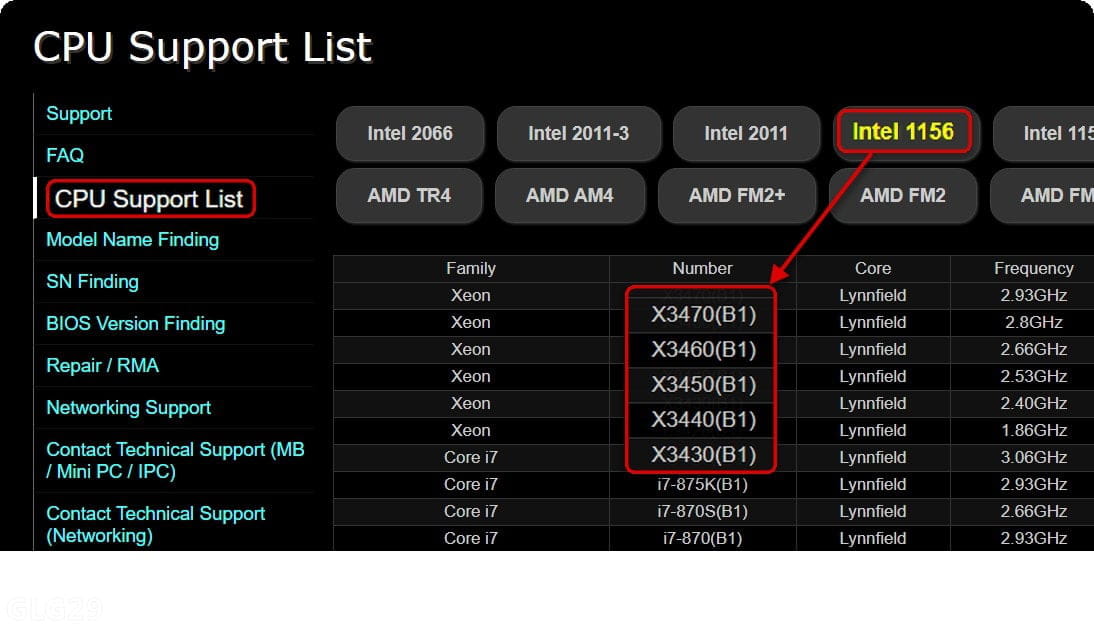Viewport: 1094px width, 631px height.
Task: Click Lynnfield in the 2.40GHz row
Action: [873, 403]
